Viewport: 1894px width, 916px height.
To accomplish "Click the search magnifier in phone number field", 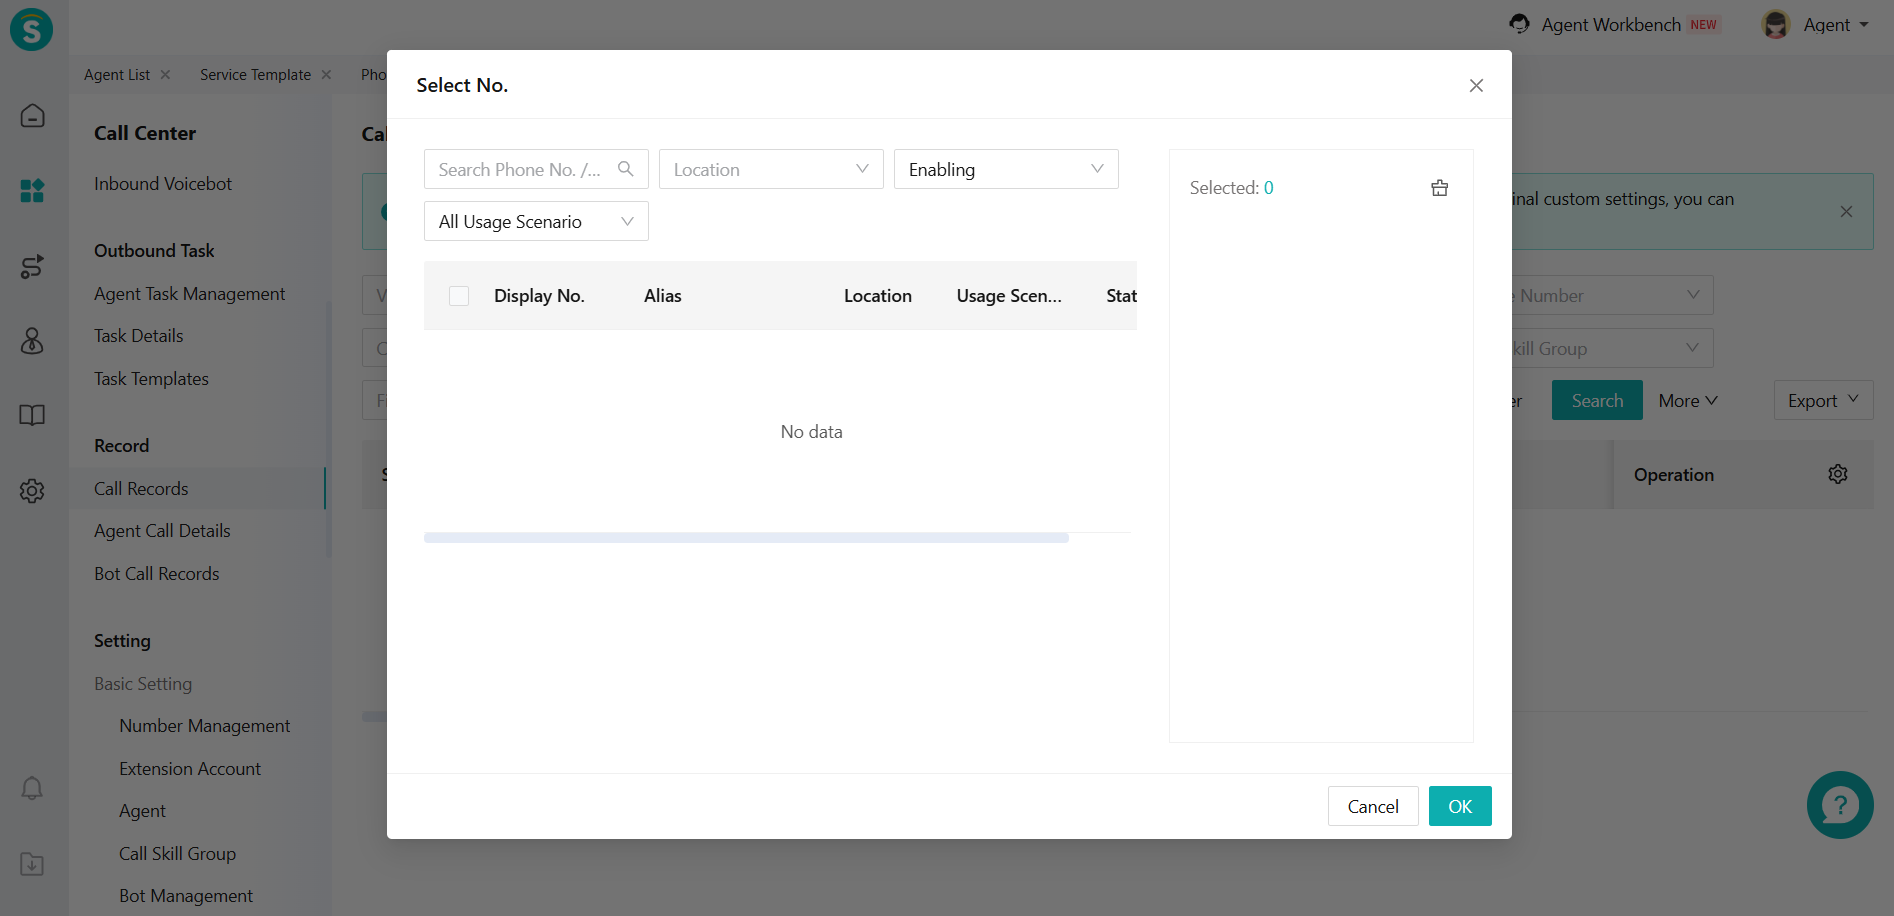I will (x=626, y=169).
